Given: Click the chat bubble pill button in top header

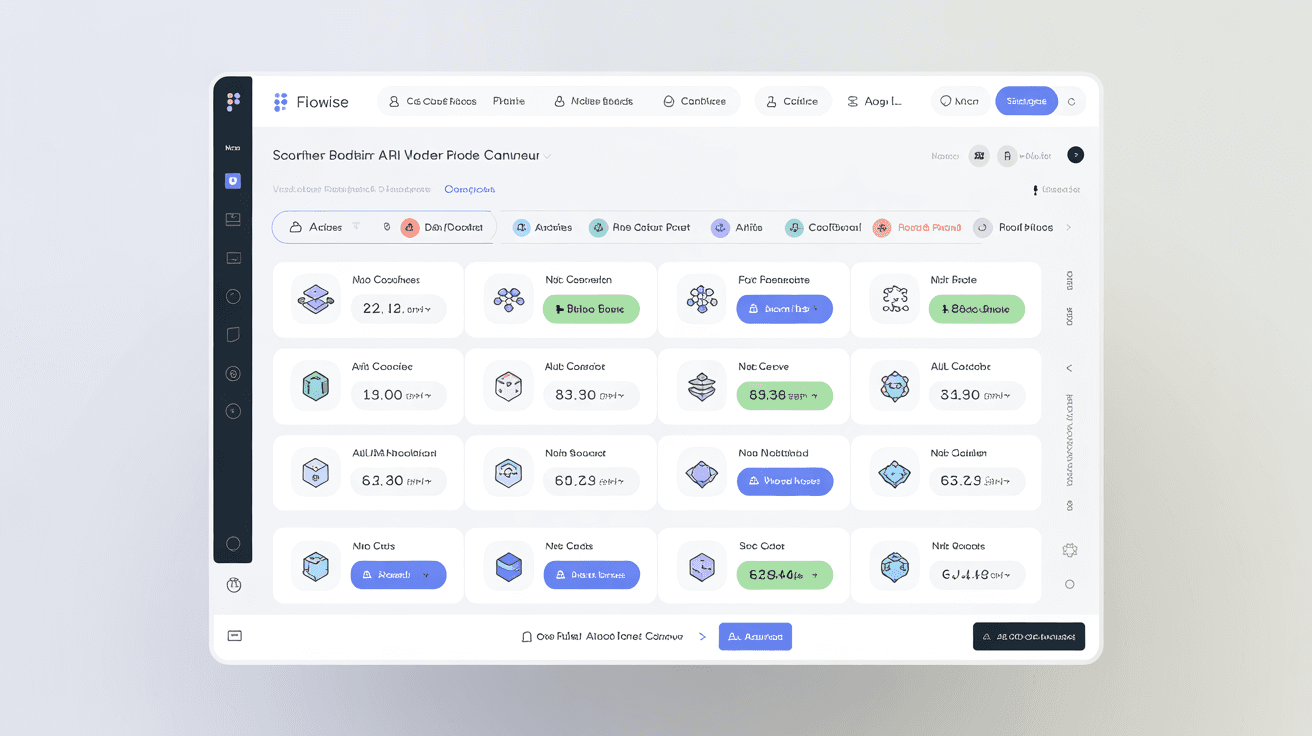Looking at the screenshot, I should coord(960,101).
